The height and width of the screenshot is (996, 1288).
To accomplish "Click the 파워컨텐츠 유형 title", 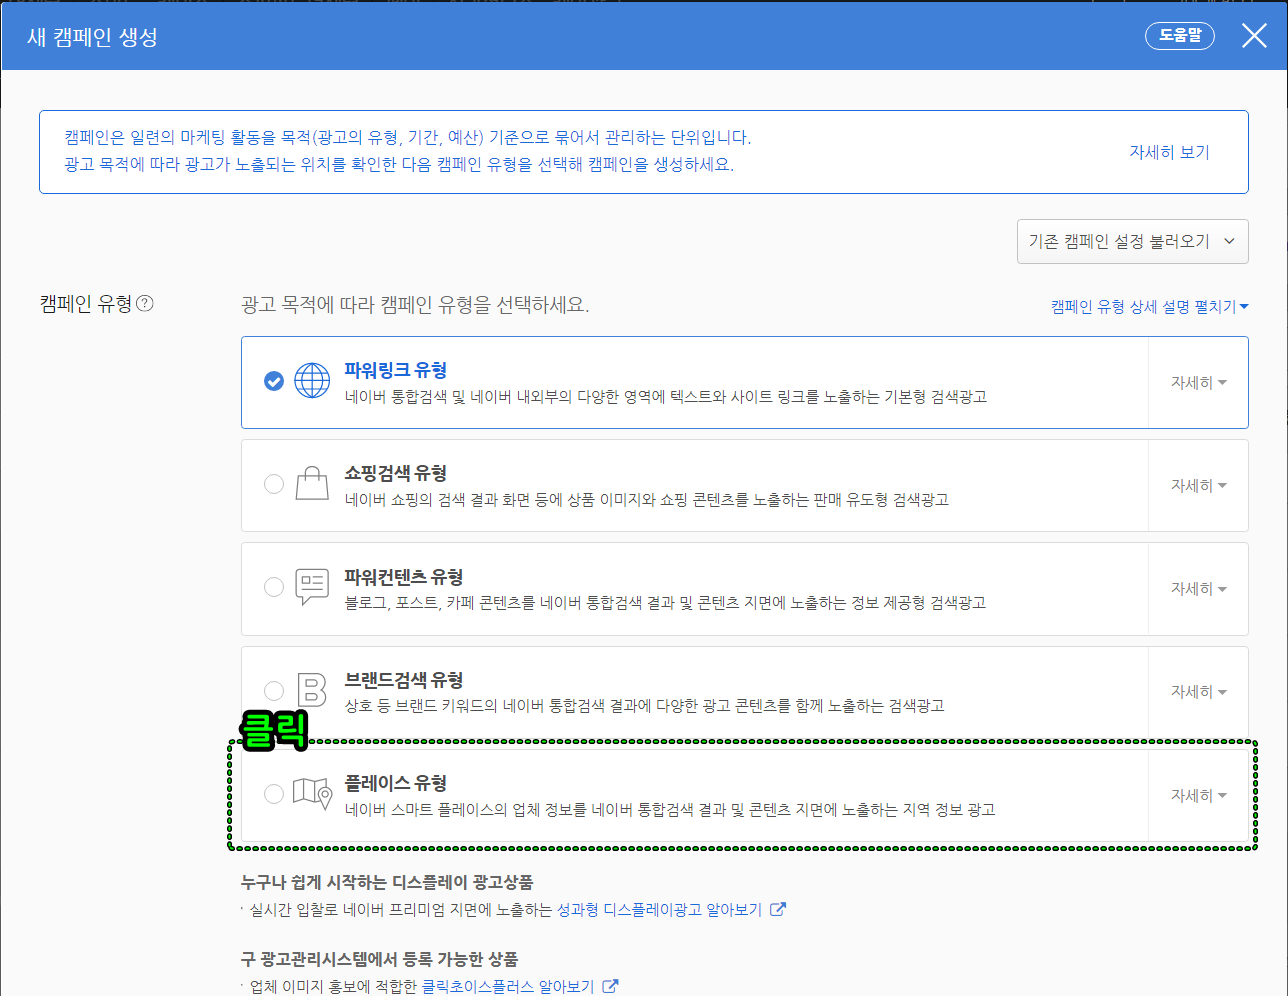I will pos(404,577).
